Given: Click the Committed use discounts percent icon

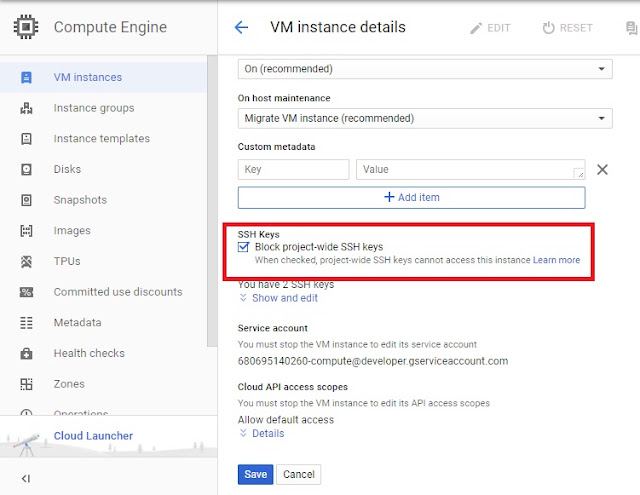Looking at the screenshot, I should tap(26, 292).
